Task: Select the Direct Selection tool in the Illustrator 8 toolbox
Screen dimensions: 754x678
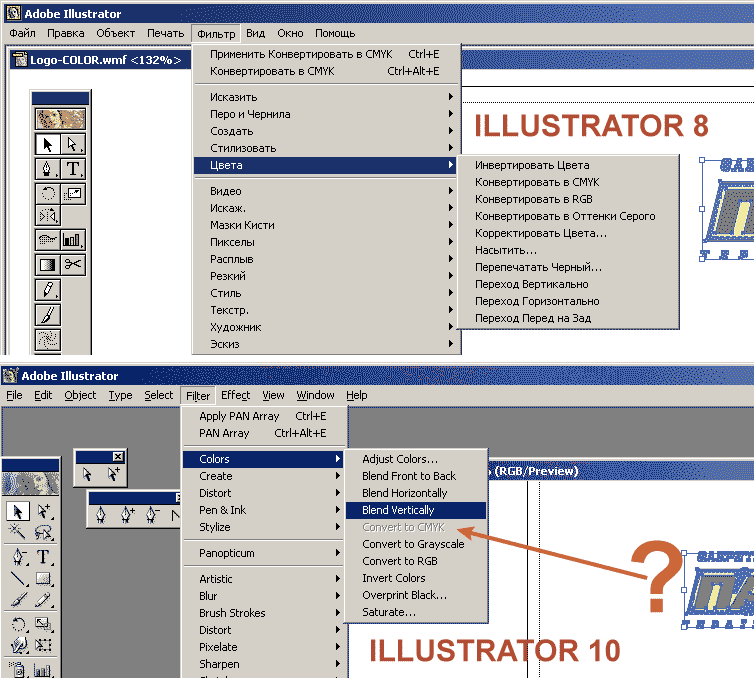Action: [x=73, y=144]
